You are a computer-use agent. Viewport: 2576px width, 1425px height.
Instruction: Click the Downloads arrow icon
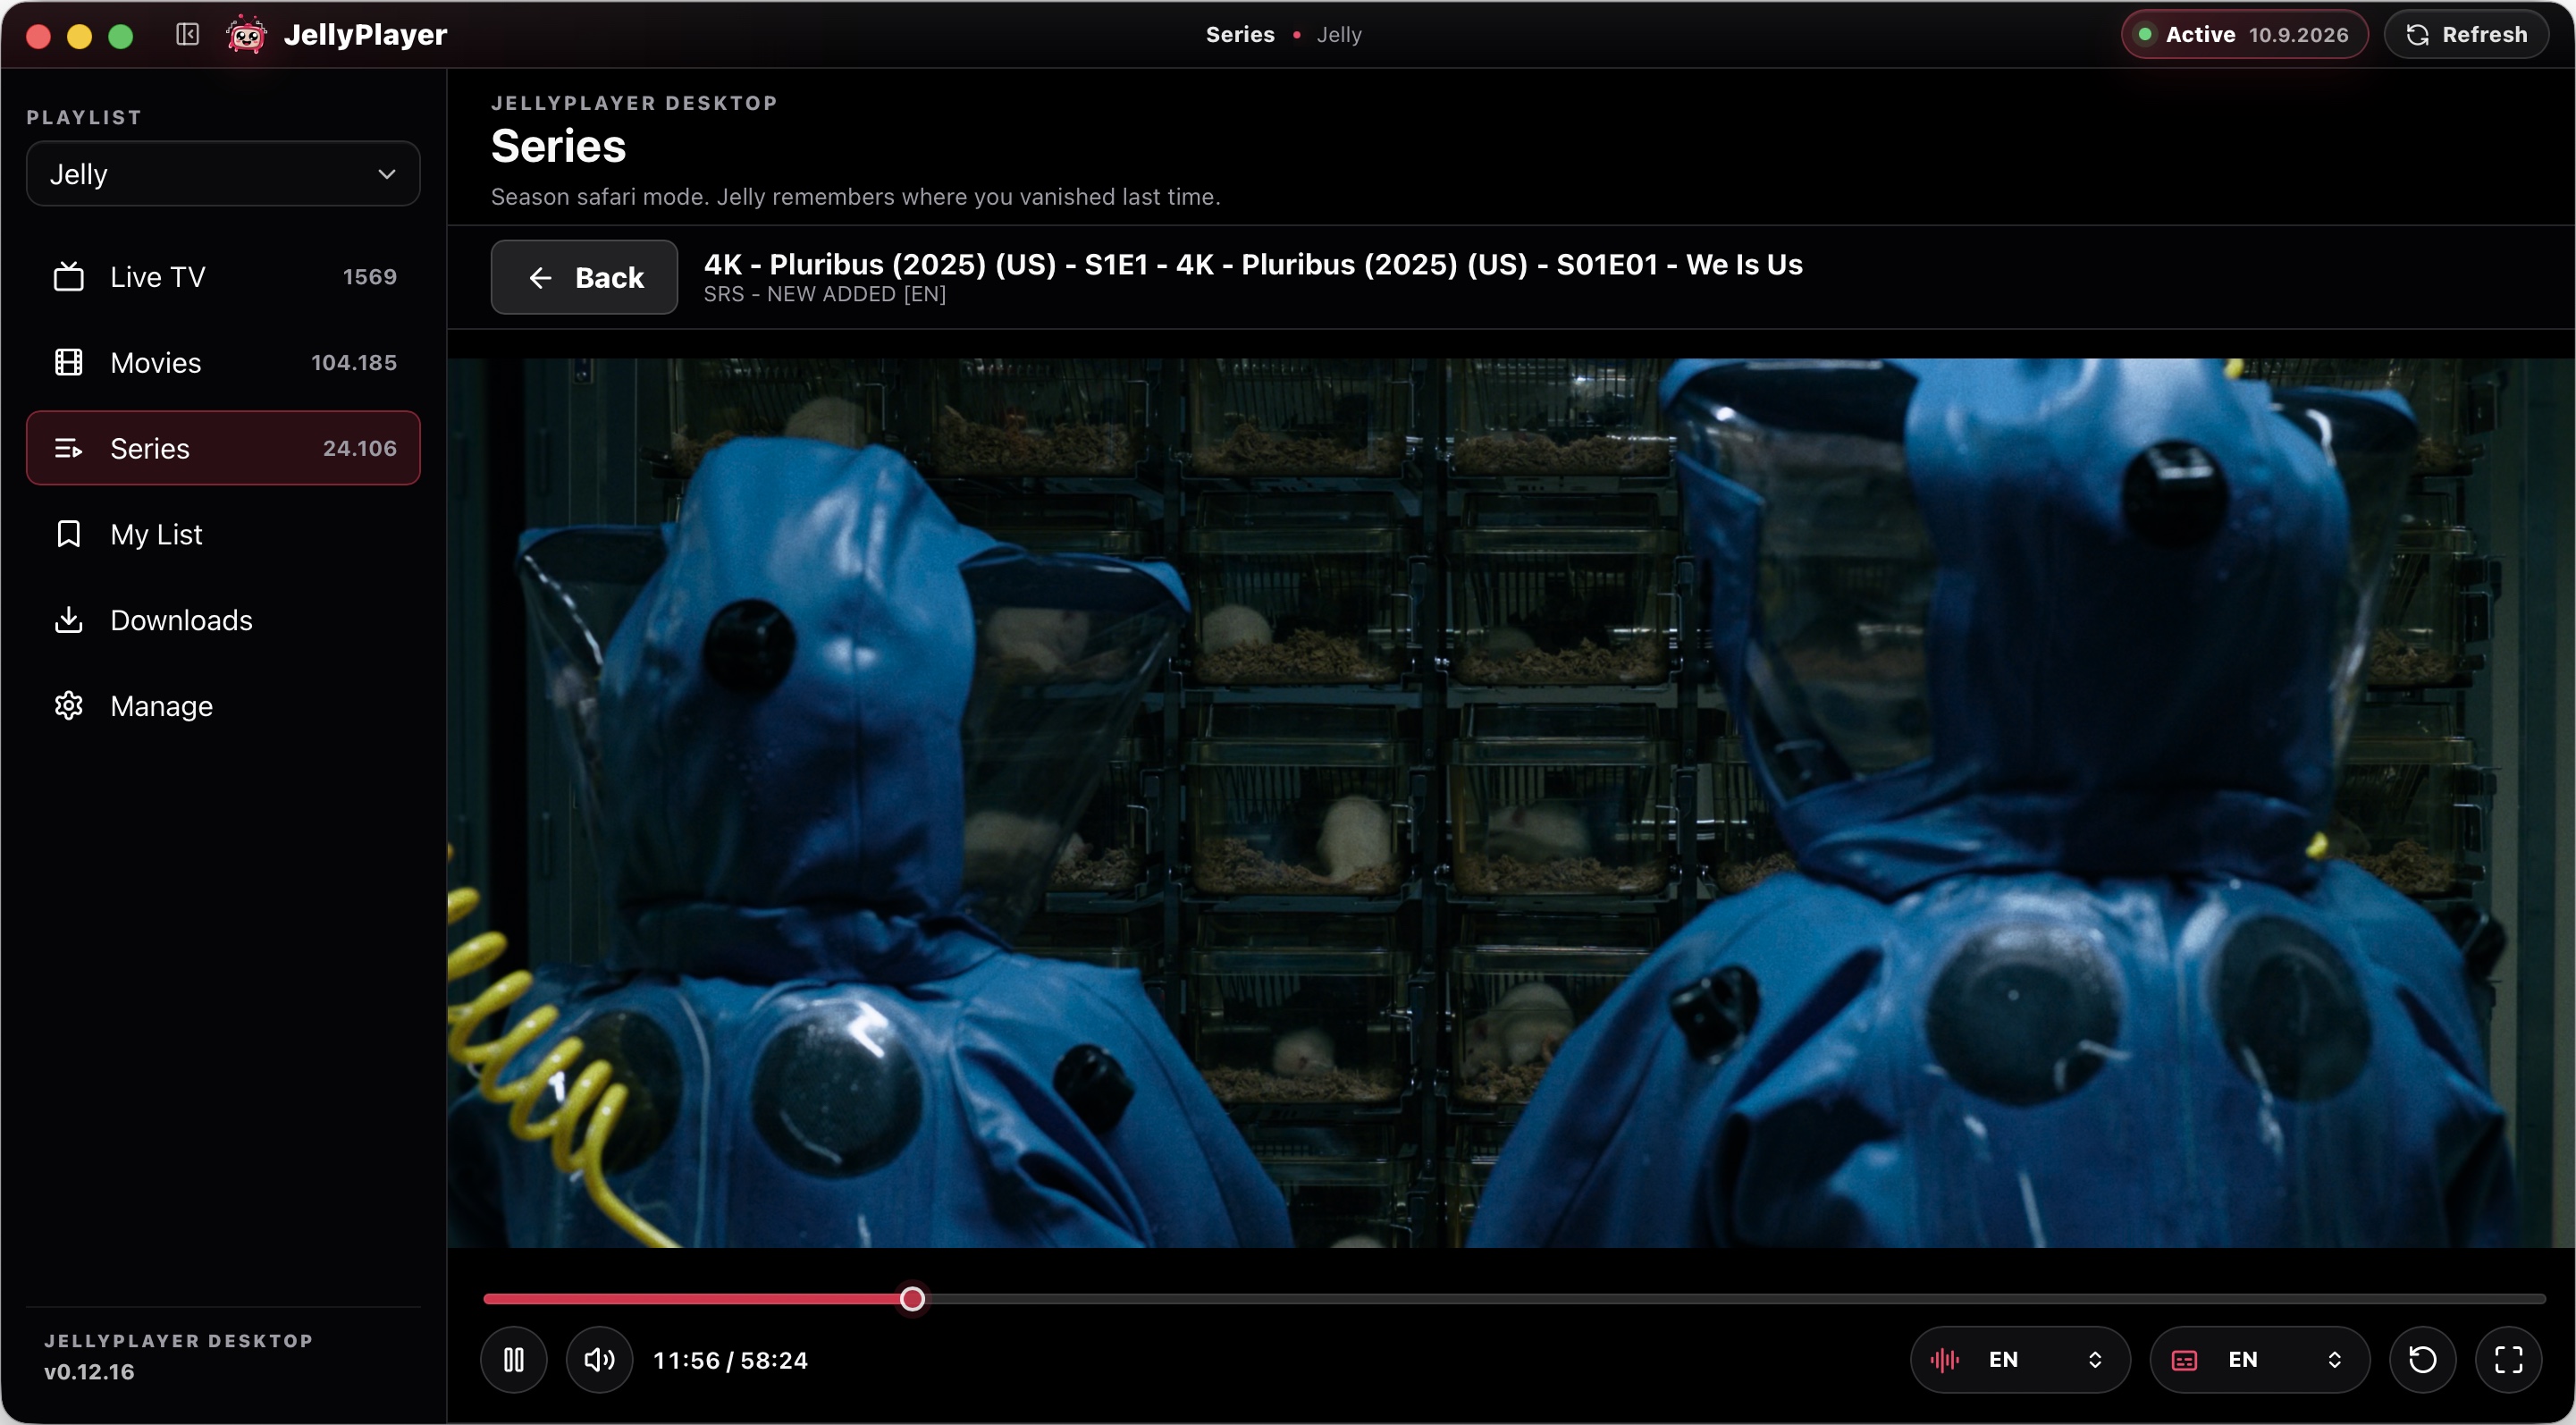[x=68, y=620]
